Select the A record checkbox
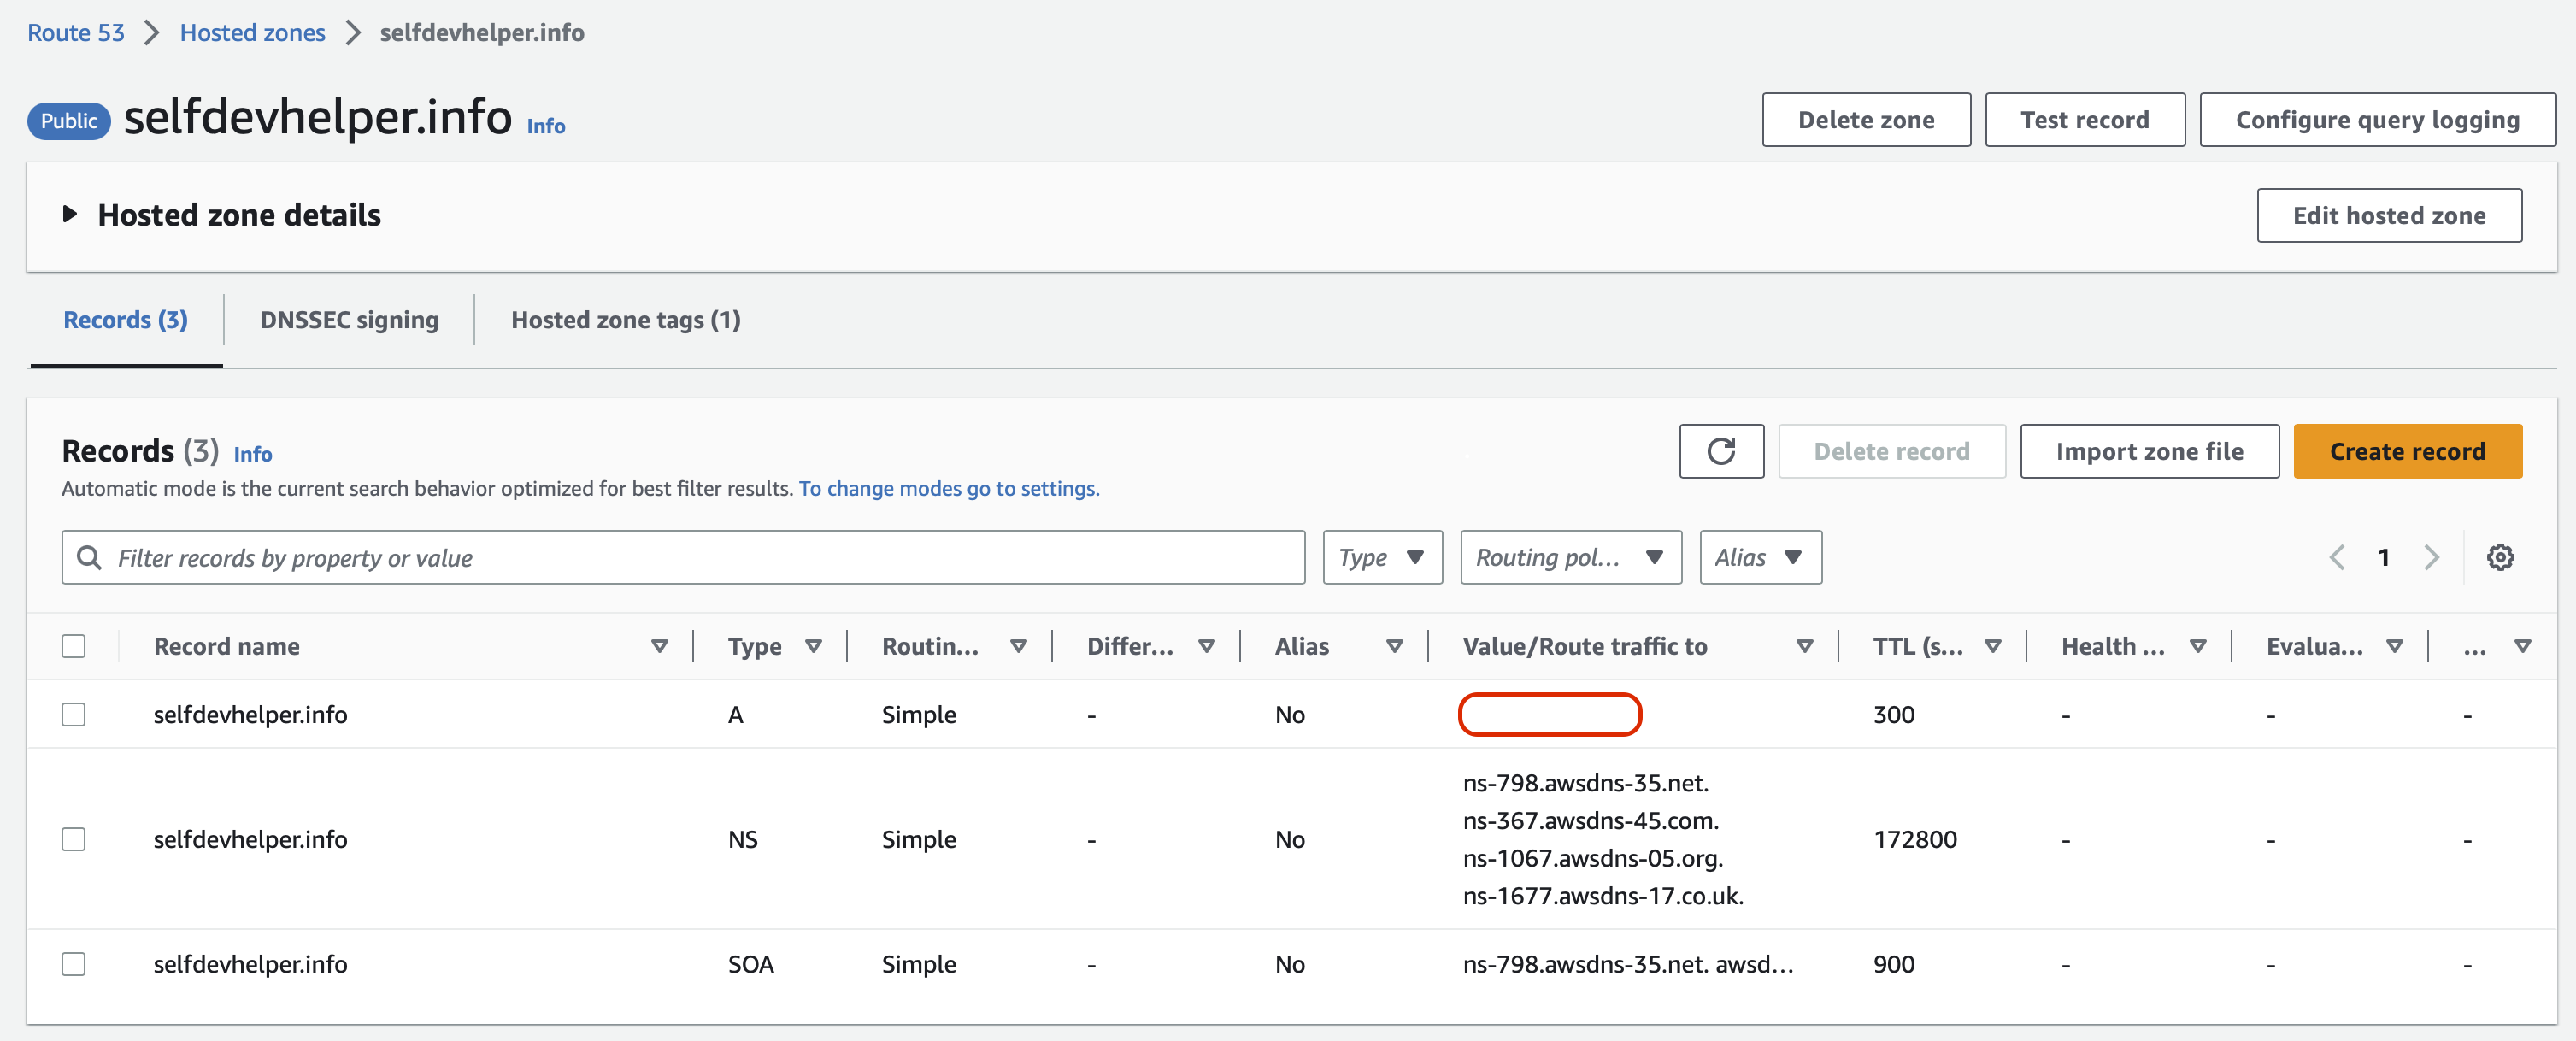The width and height of the screenshot is (2576, 1041). (73, 714)
